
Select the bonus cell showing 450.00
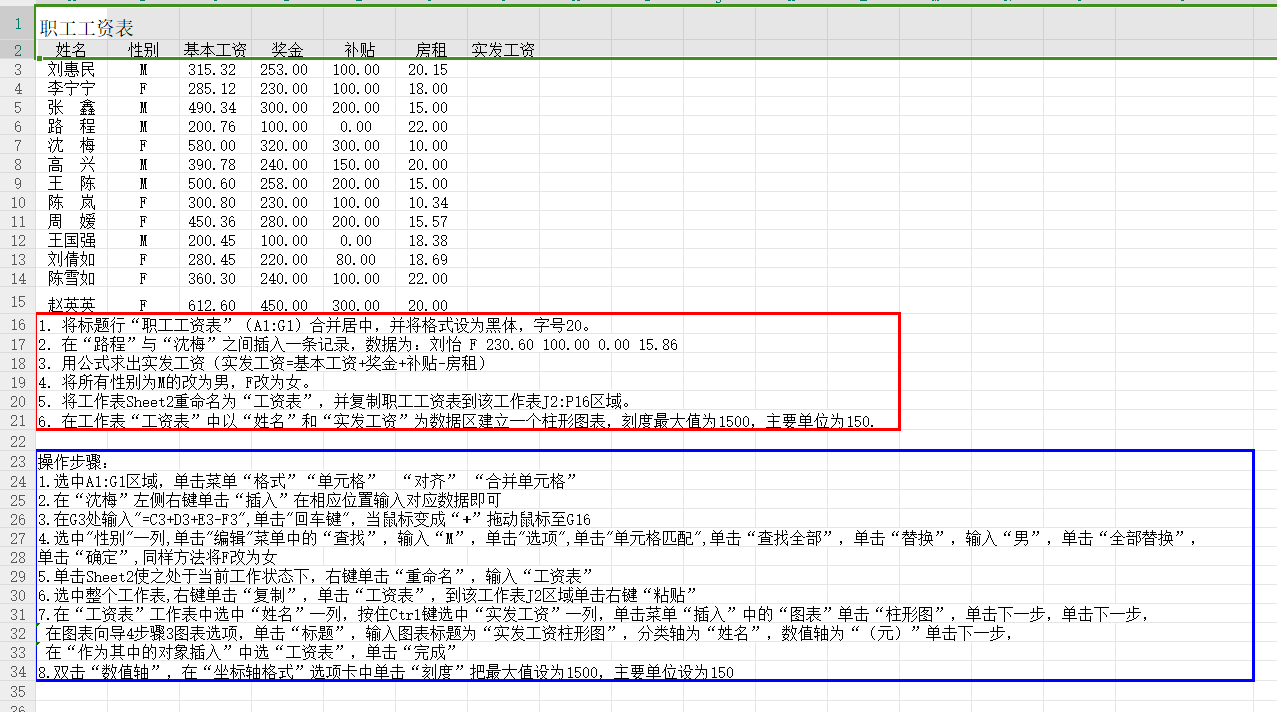(284, 305)
